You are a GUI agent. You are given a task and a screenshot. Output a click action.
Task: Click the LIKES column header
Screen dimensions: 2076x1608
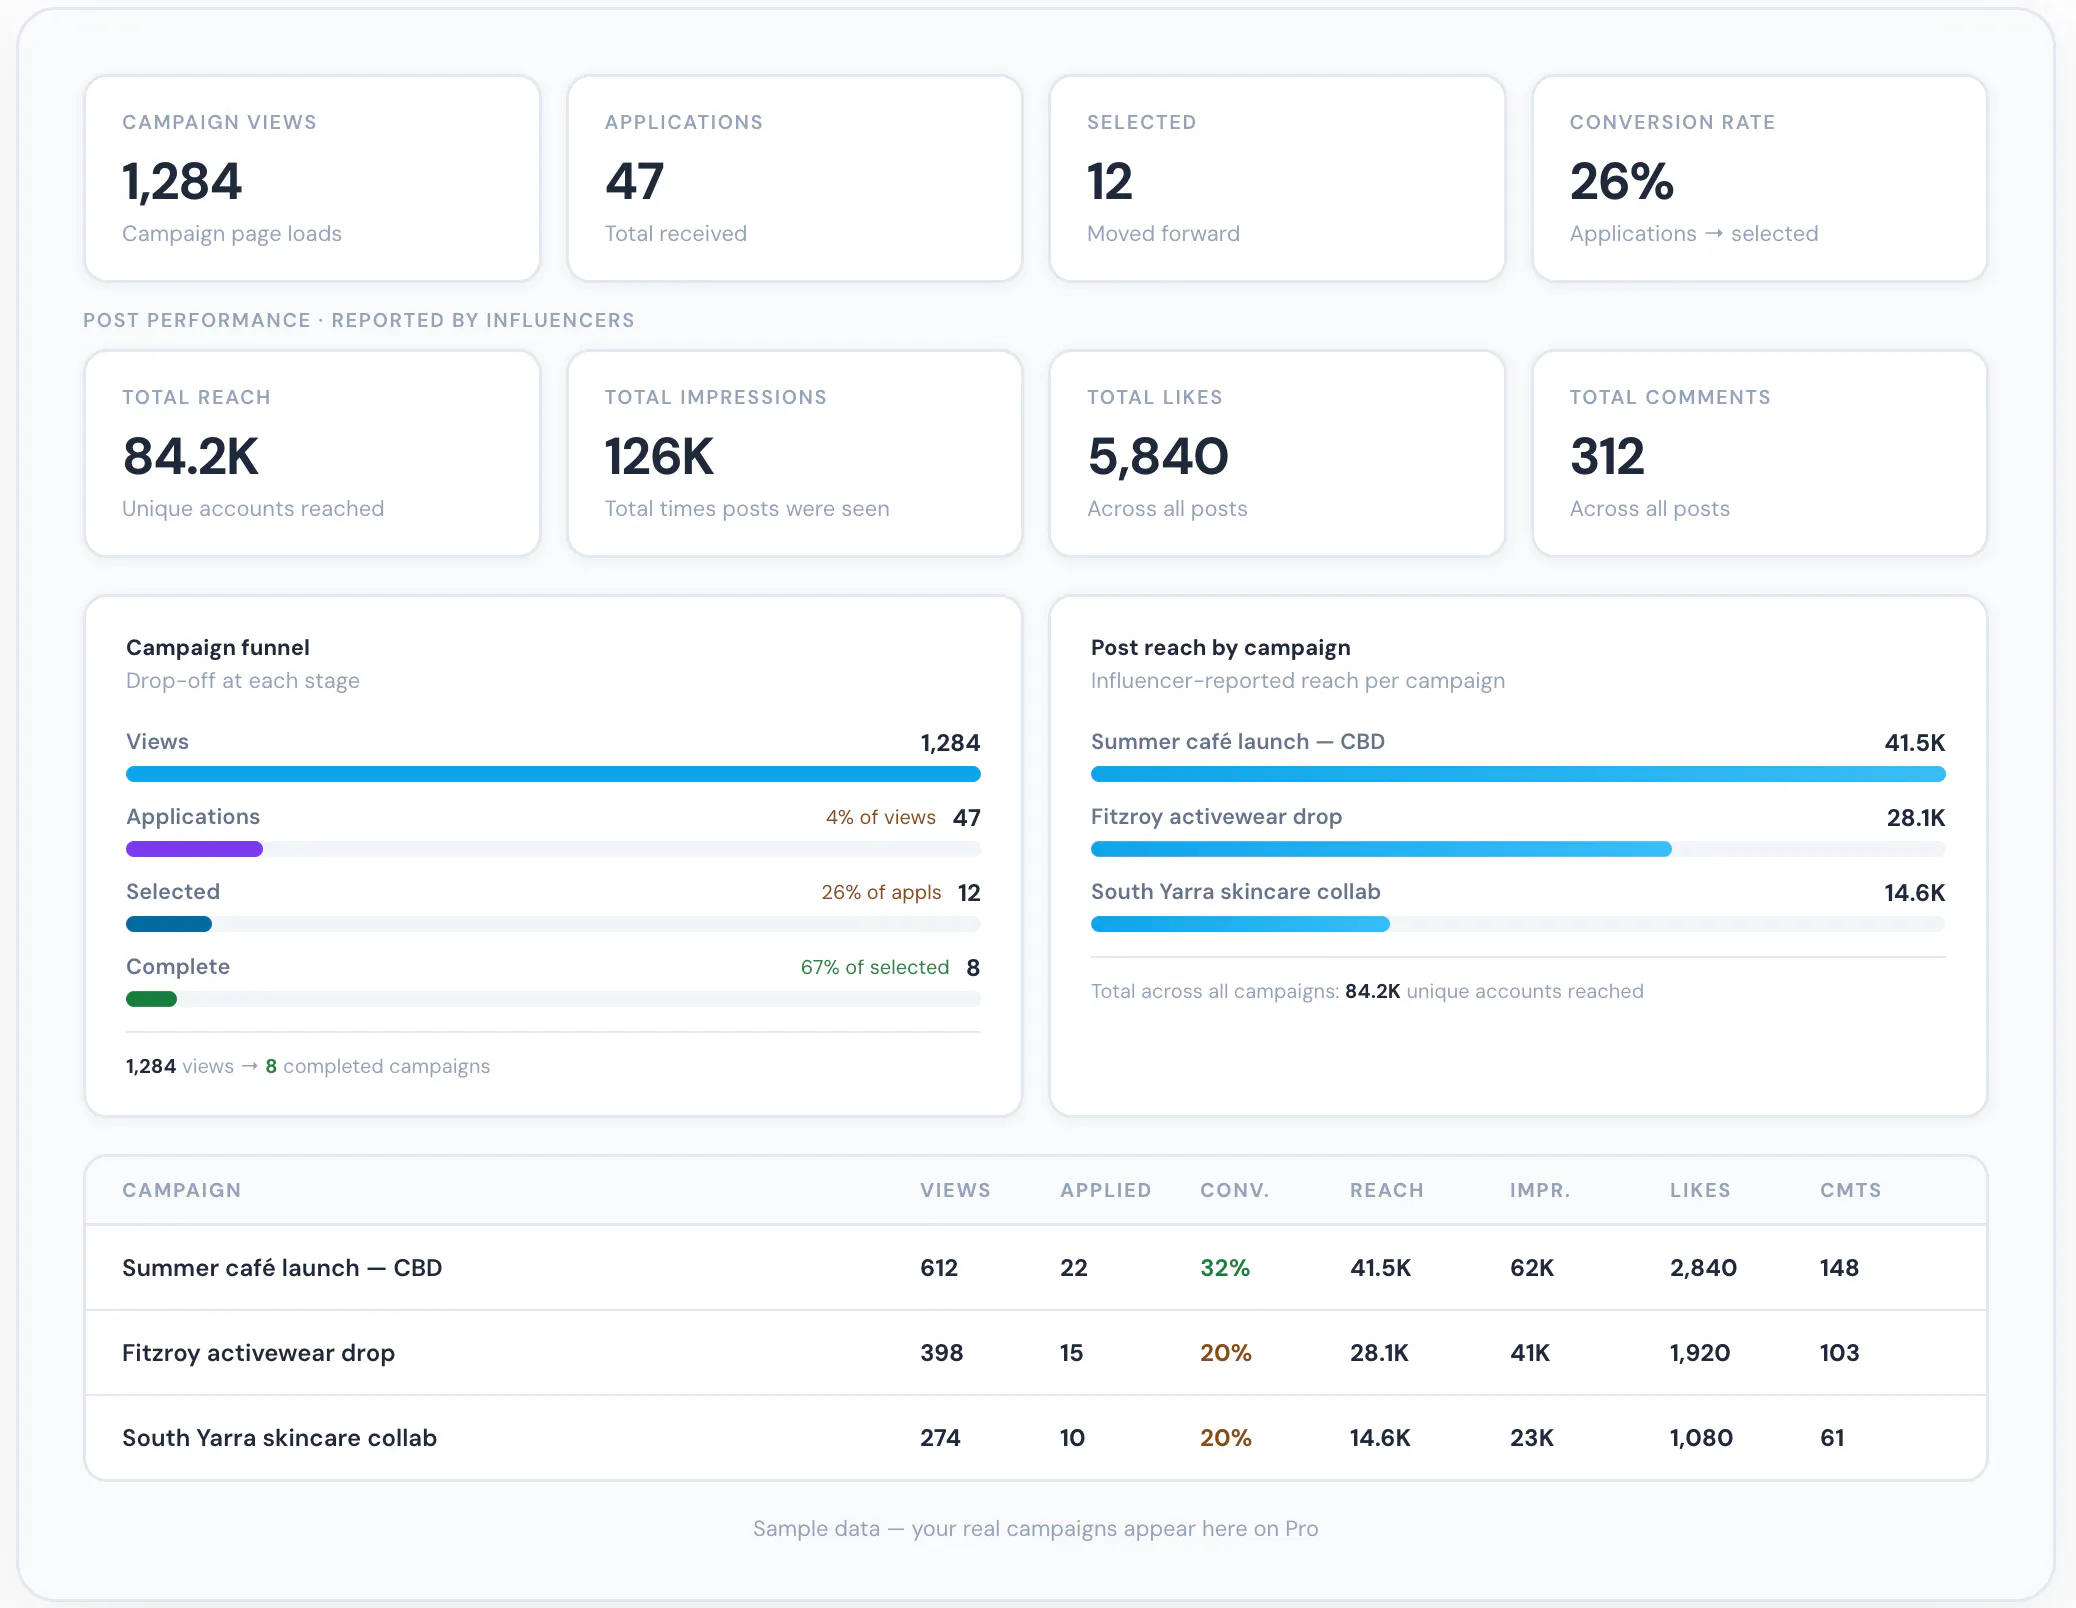pyautogui.click(x=1700, y=1190)
